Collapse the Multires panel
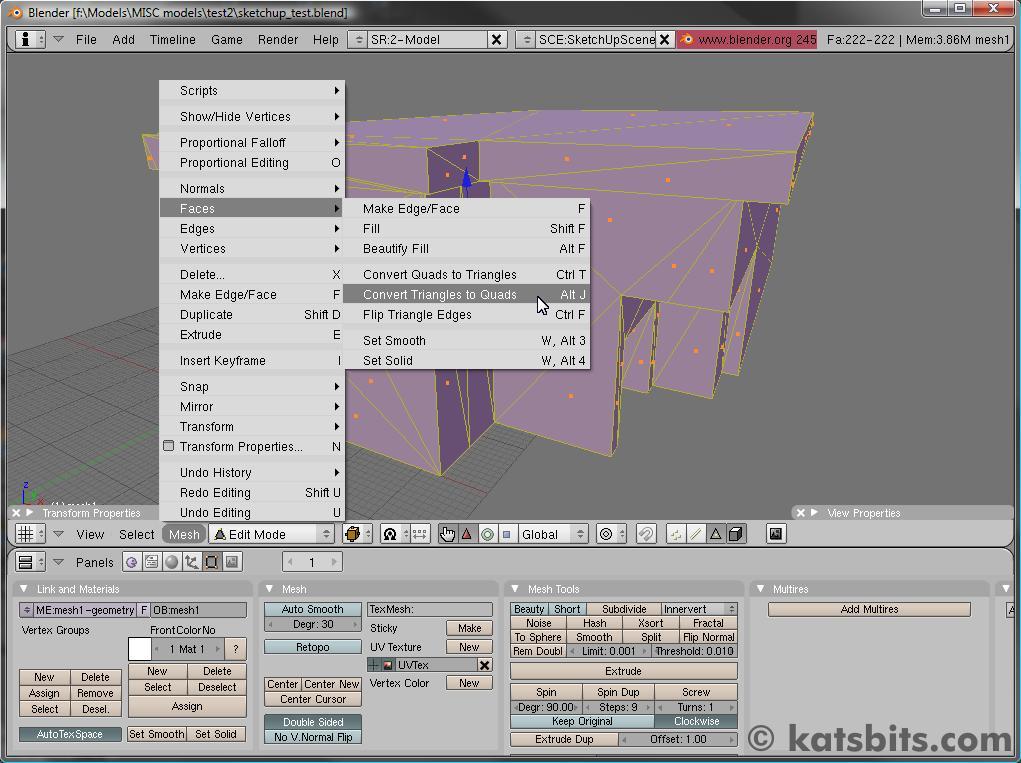This screenshot has height=763, width=1021. click(x=760, y=589)
